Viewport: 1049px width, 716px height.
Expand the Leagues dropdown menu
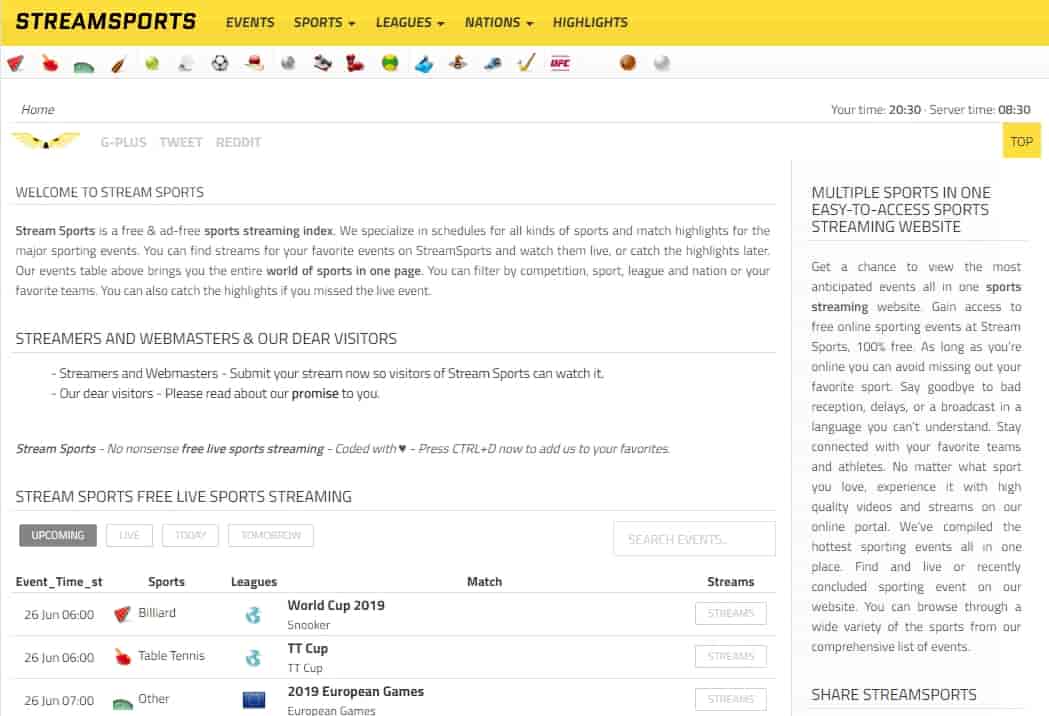coord(409,22)
